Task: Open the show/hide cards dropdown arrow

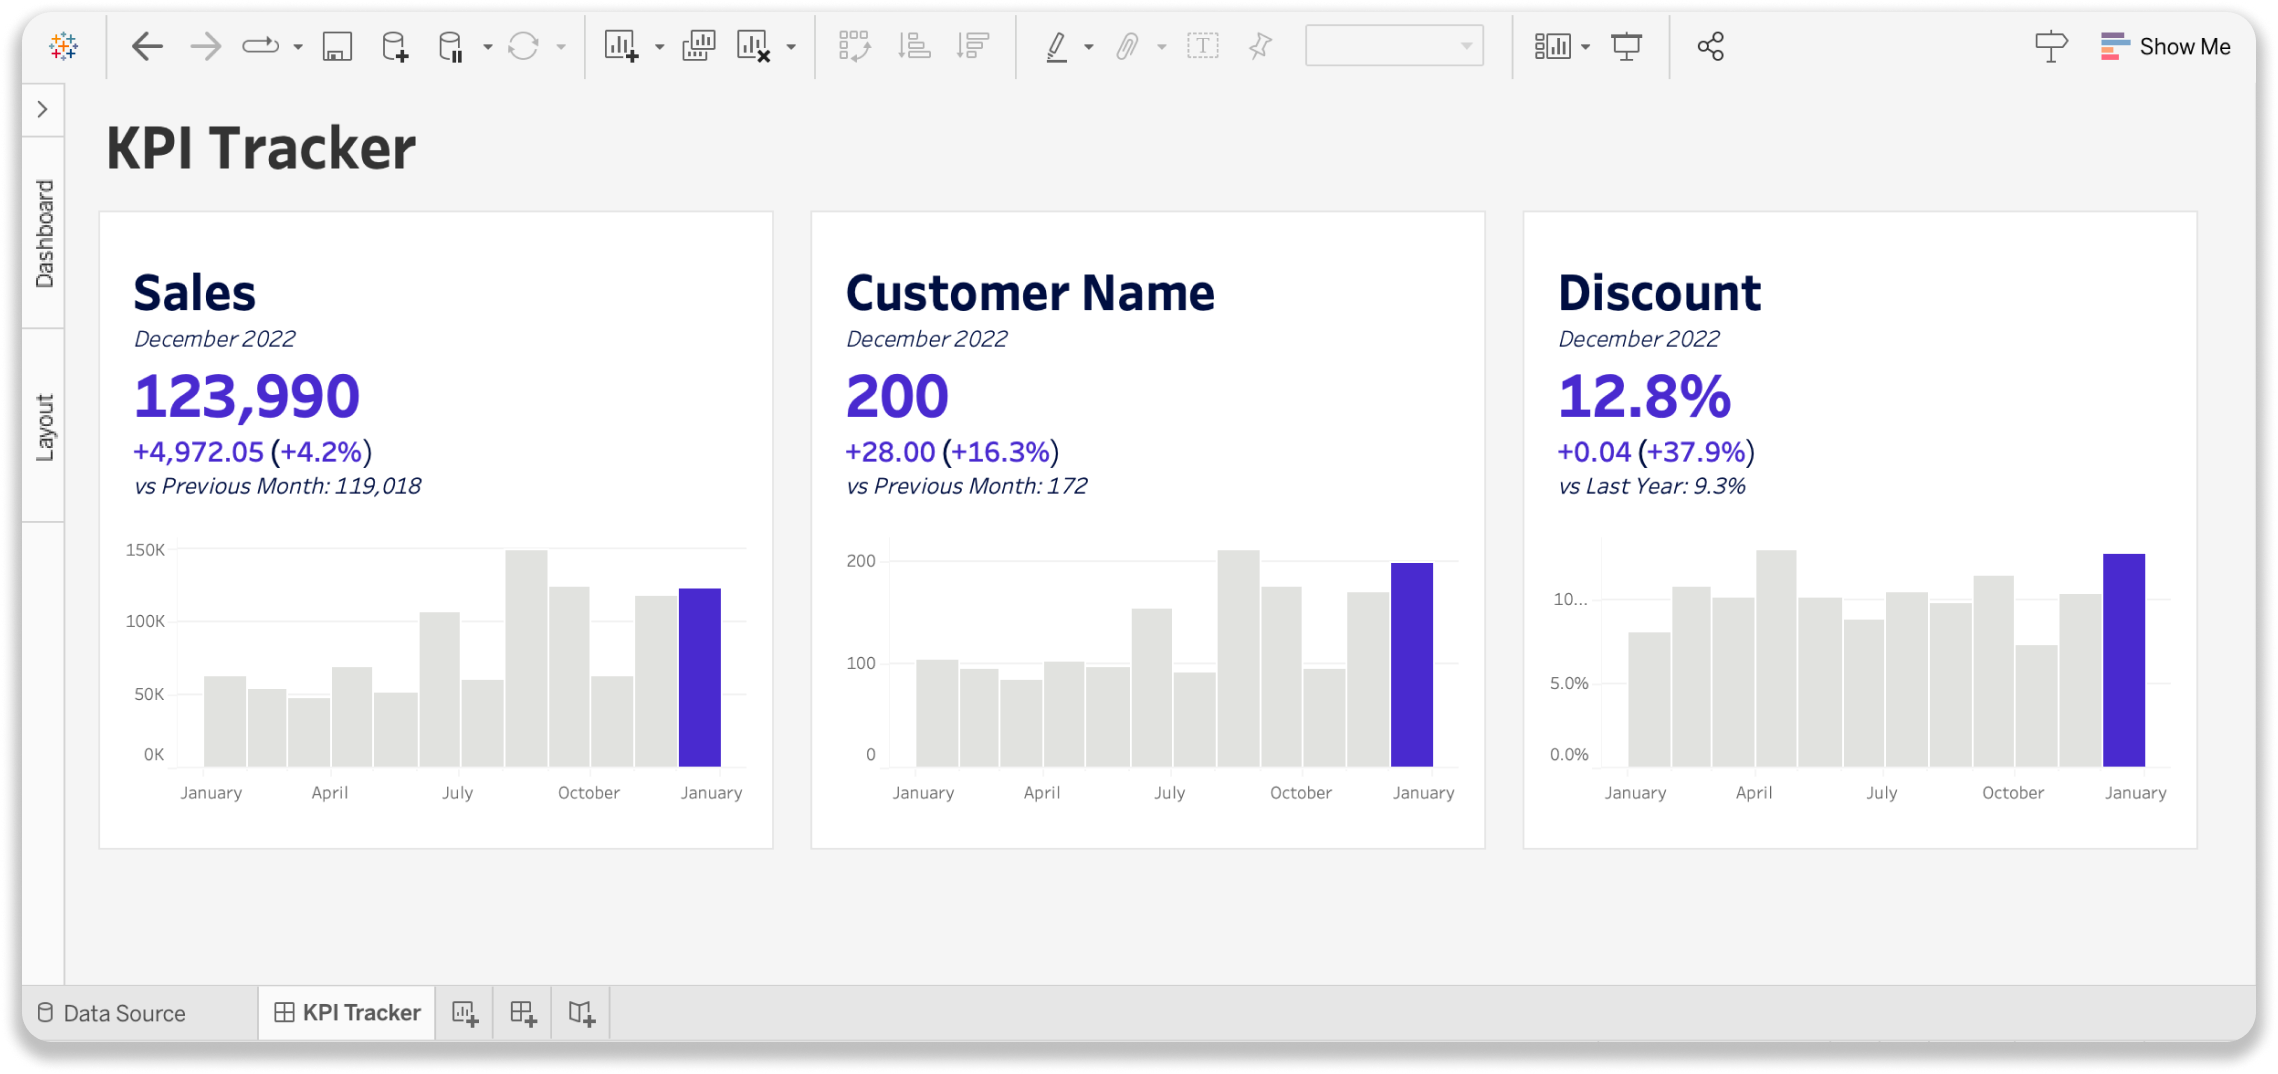Action: click(x=1586, y=47)
